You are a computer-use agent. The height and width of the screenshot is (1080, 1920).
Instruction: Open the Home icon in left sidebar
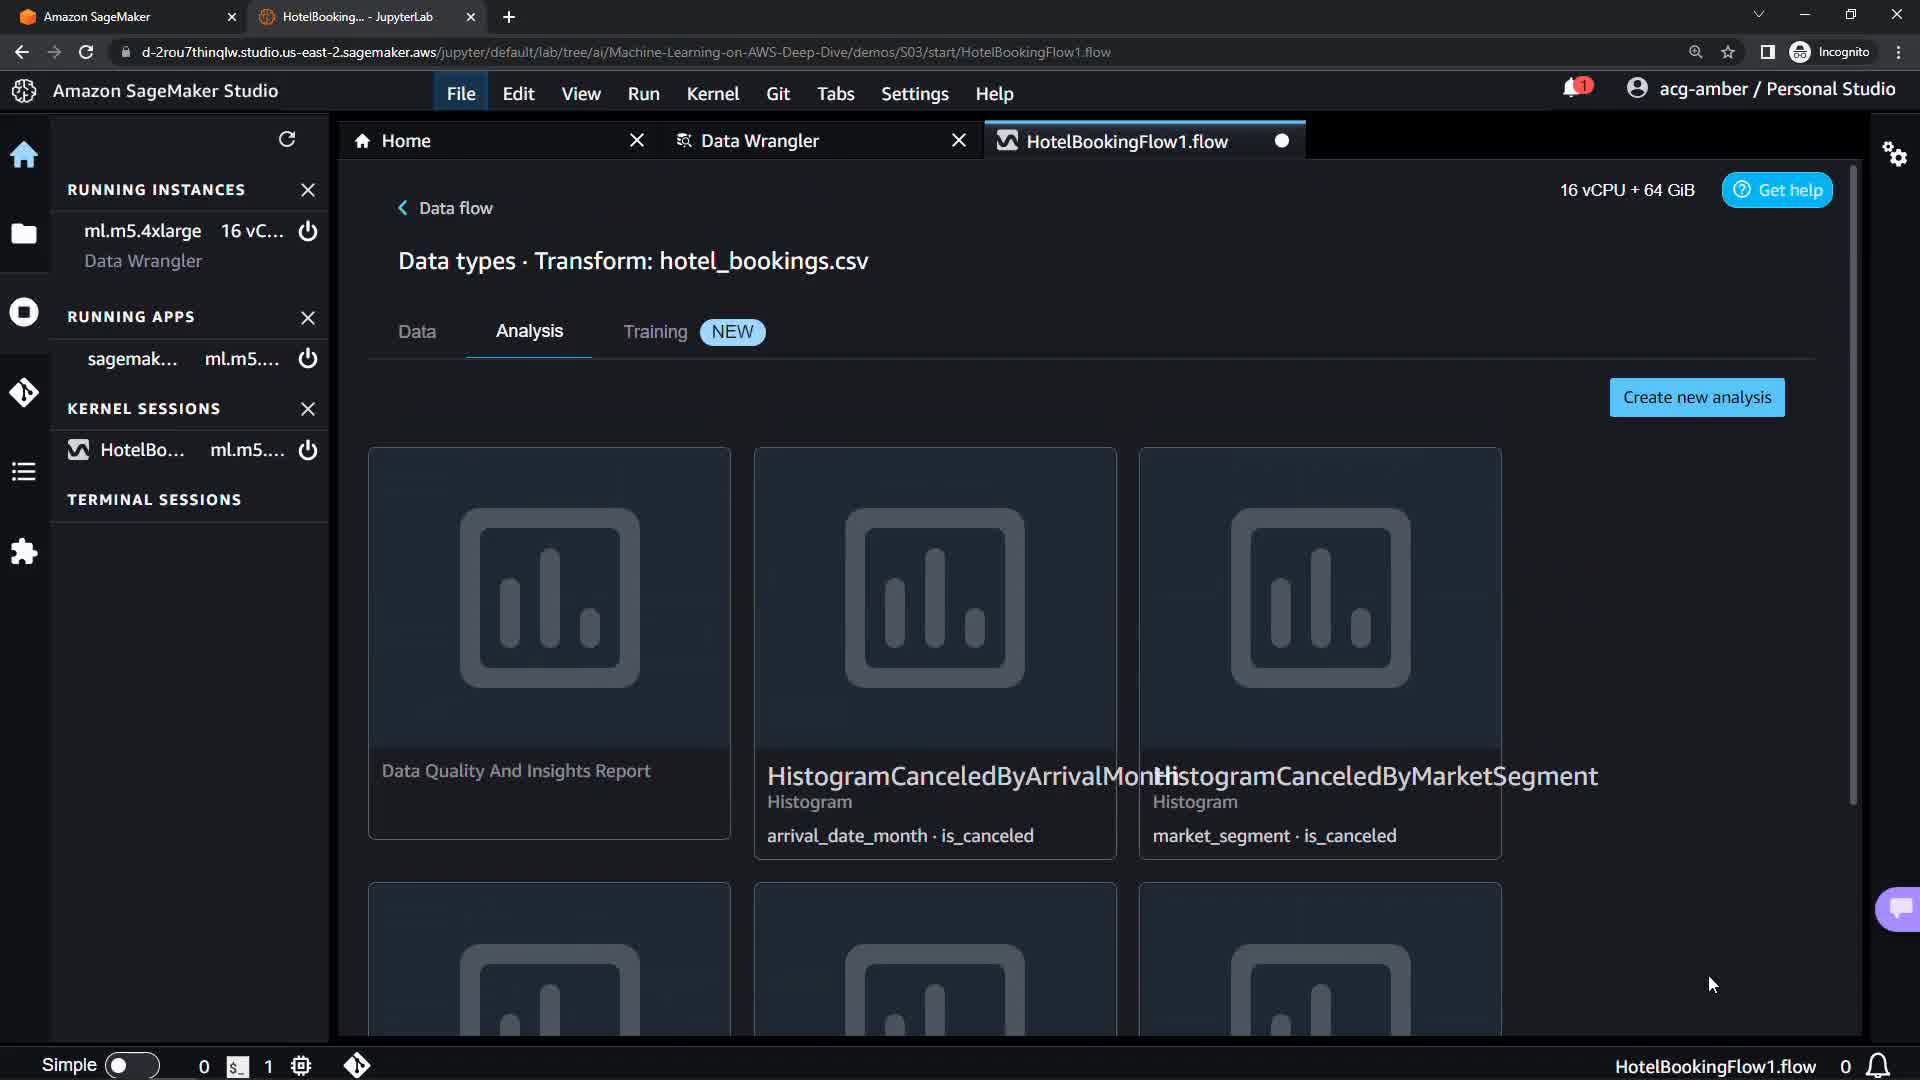[24, 155]
